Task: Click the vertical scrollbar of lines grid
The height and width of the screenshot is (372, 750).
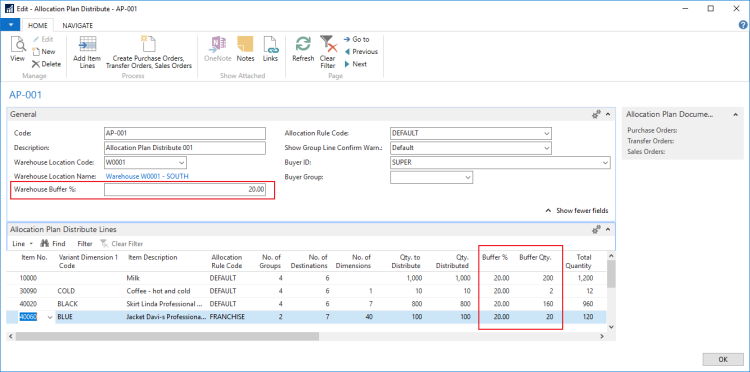Action: pyautogui.click(x=611, y=274)
